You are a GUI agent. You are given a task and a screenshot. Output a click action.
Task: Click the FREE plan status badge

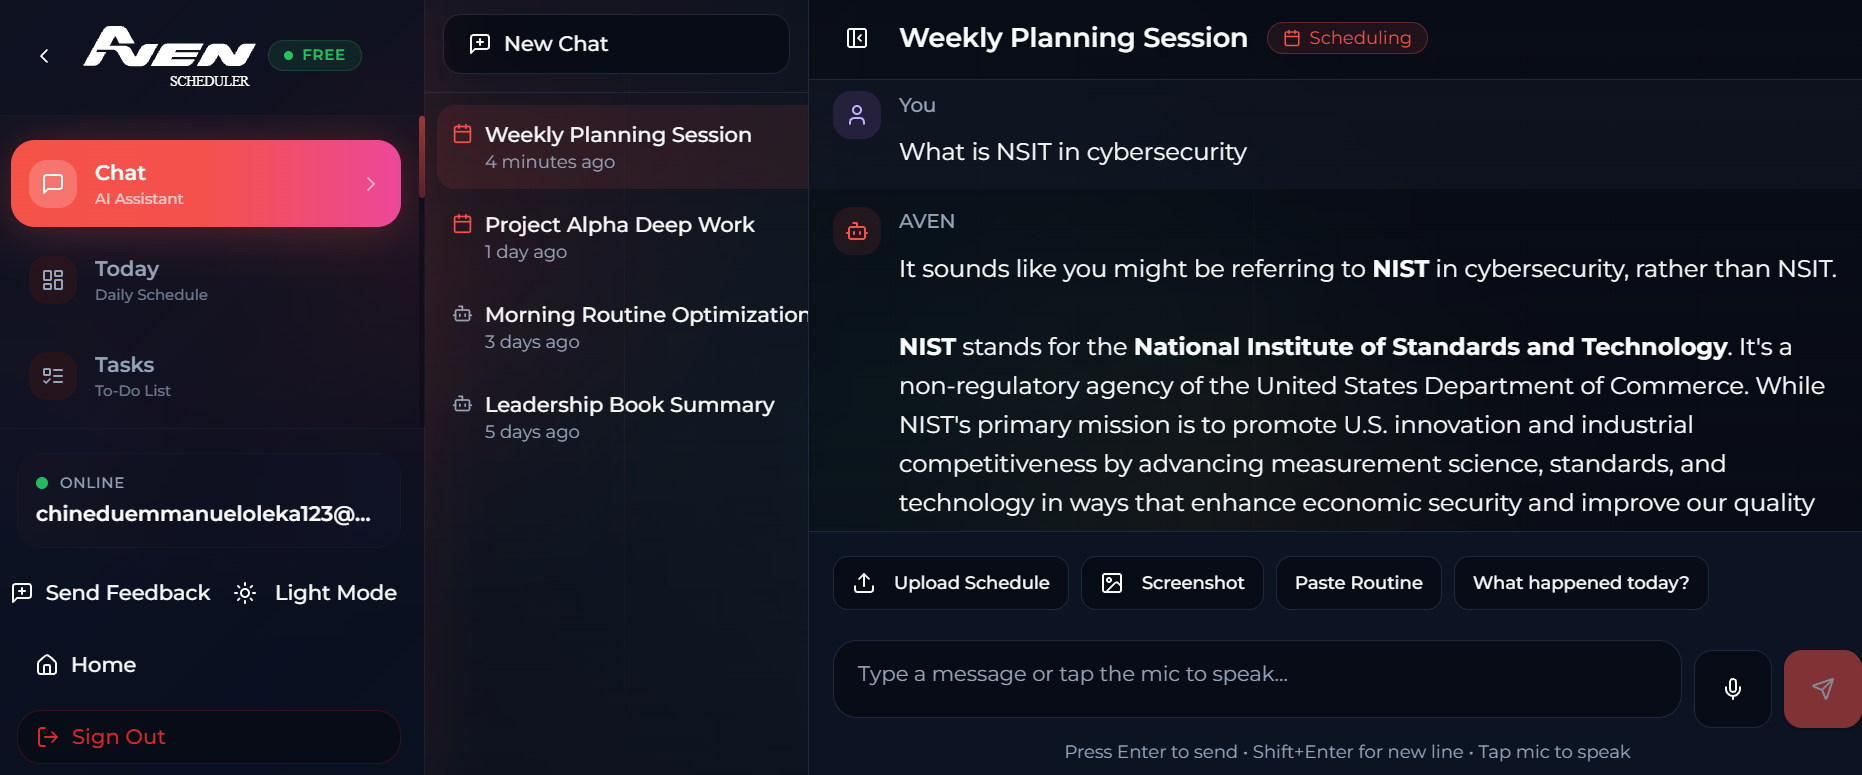315,55
